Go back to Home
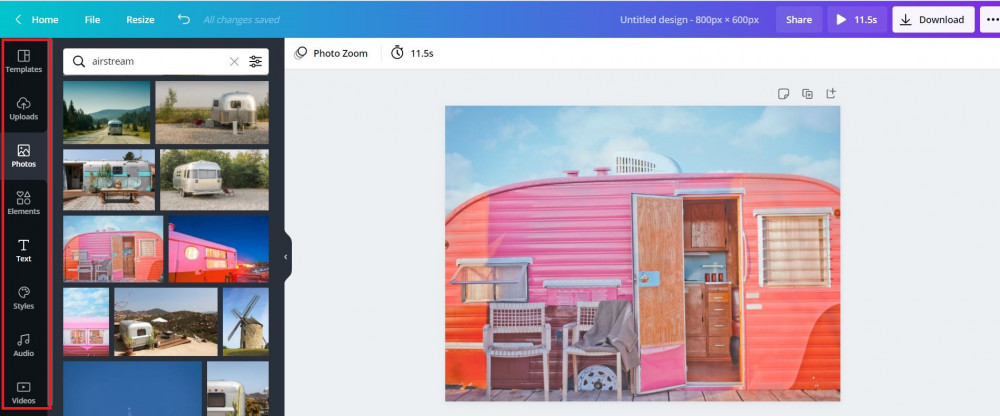 click(x=45, y=20)
